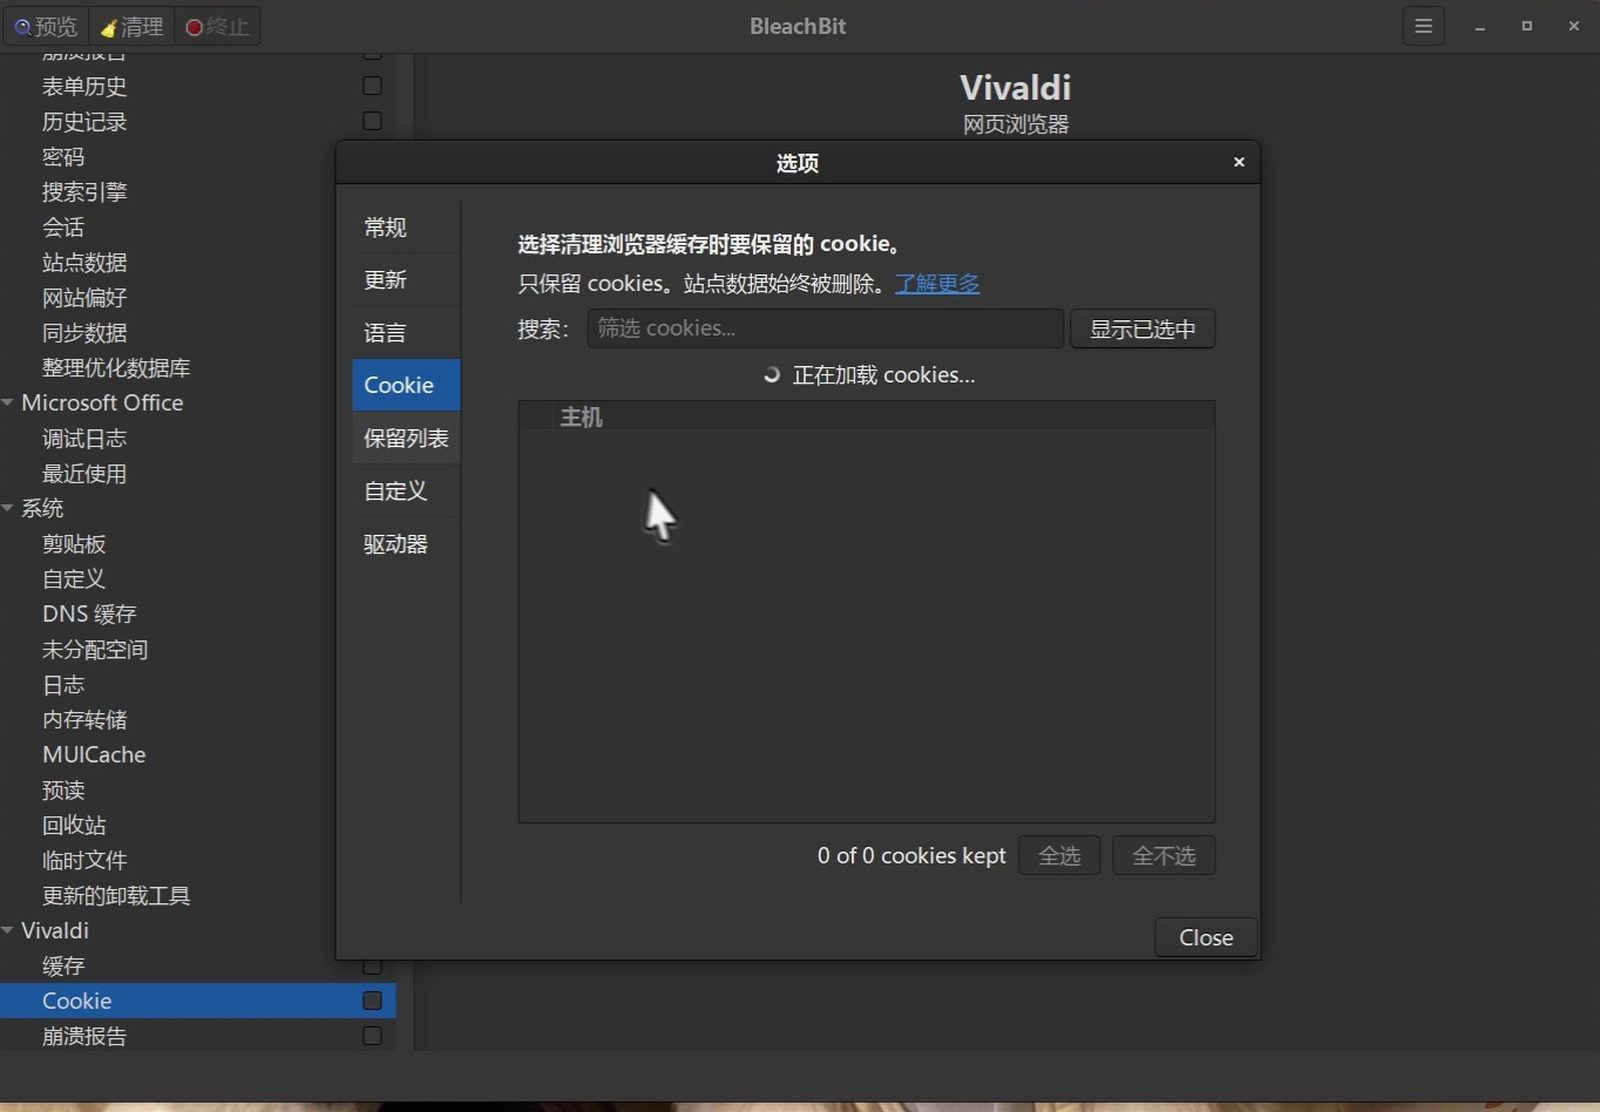Select 回收站 tree item
The width and height of the screenshot is (1600, 1112).
[x=74, y=825]
